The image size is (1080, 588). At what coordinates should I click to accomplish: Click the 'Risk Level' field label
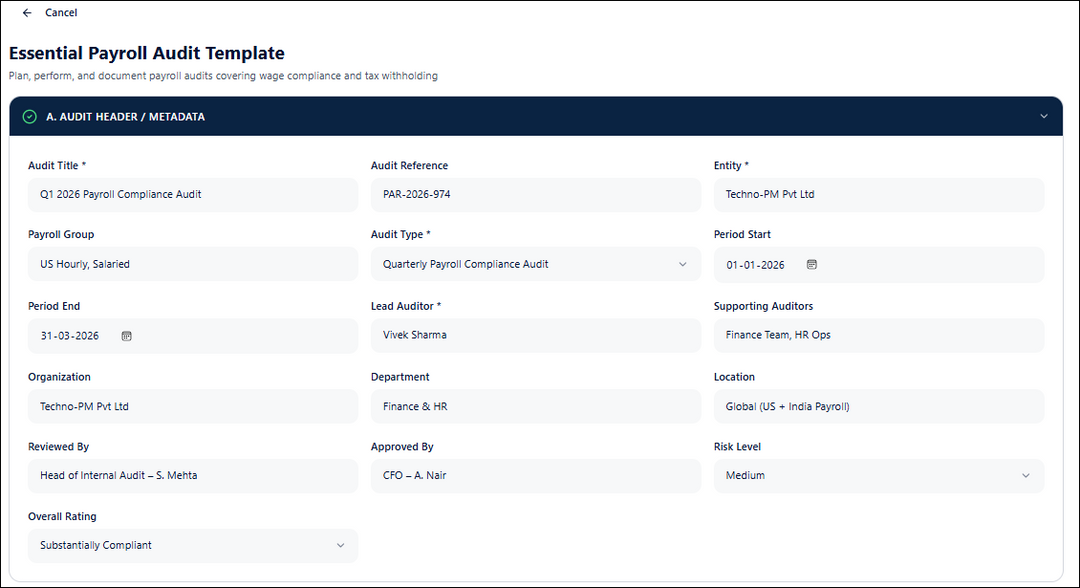tap(737, 447)
